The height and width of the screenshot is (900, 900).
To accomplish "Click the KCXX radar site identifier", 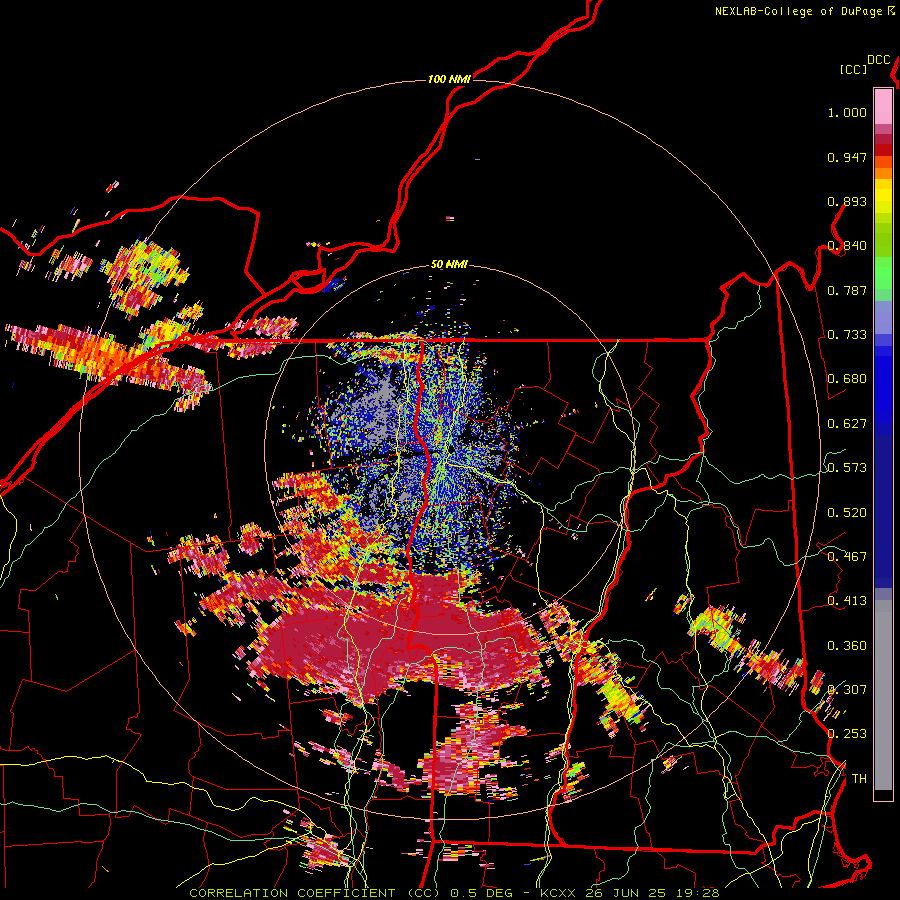I will (557, 893).
